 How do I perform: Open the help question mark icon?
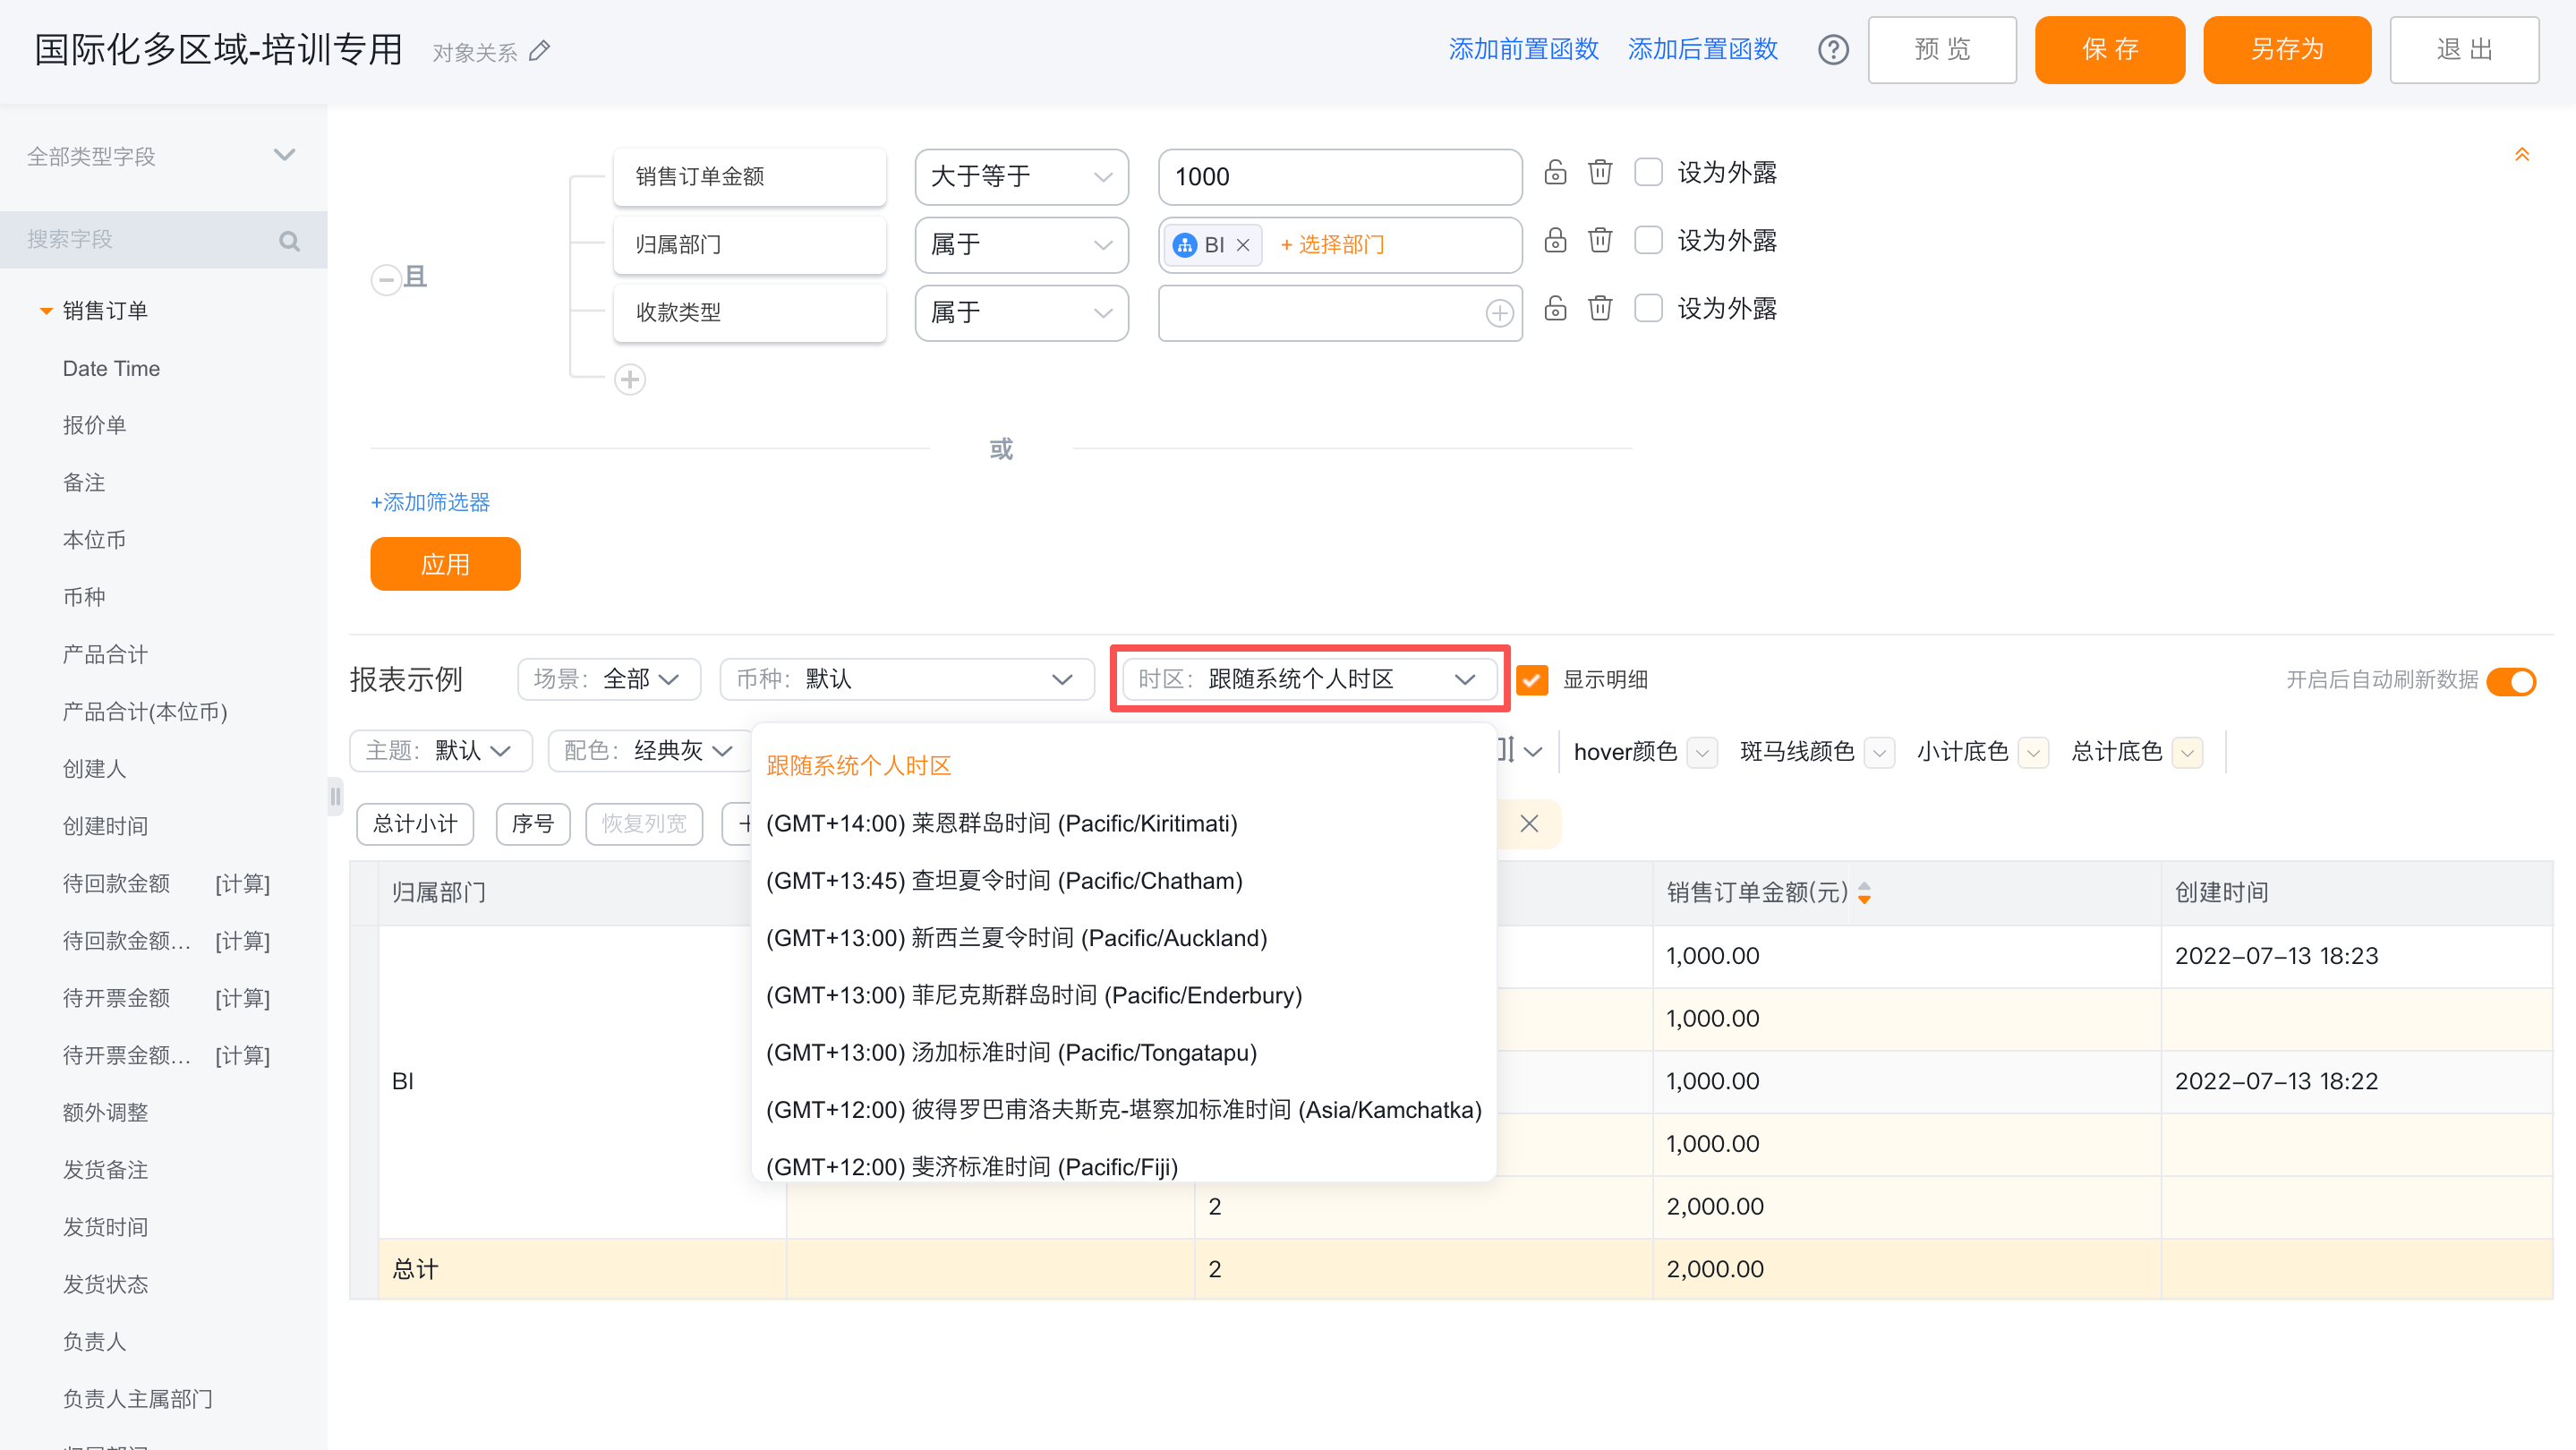1832,50
